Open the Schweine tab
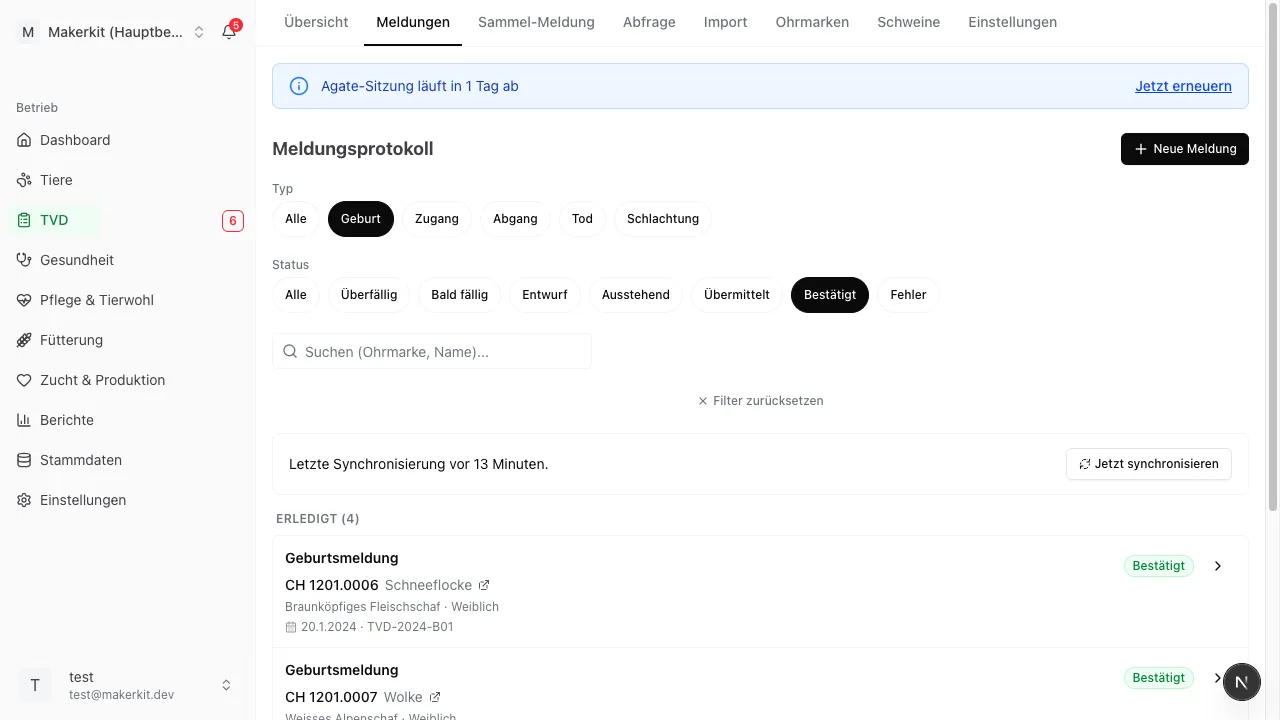 click(x=909, y=22)
